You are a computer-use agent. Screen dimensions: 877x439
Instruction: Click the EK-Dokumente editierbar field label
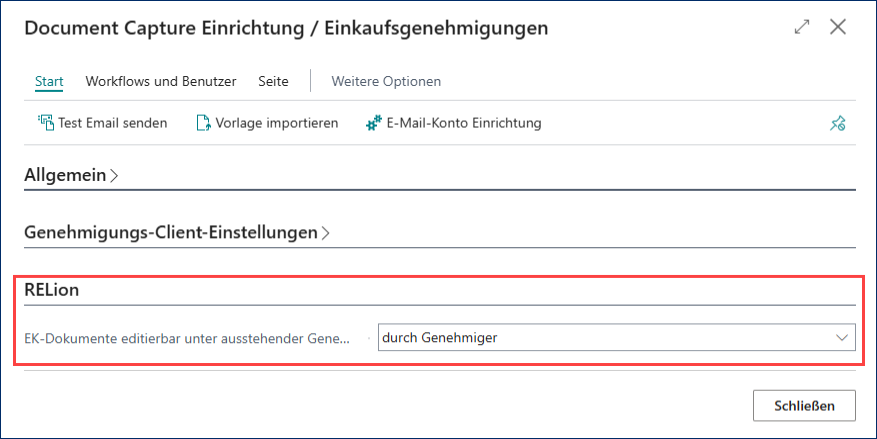(x=187, y=338)
